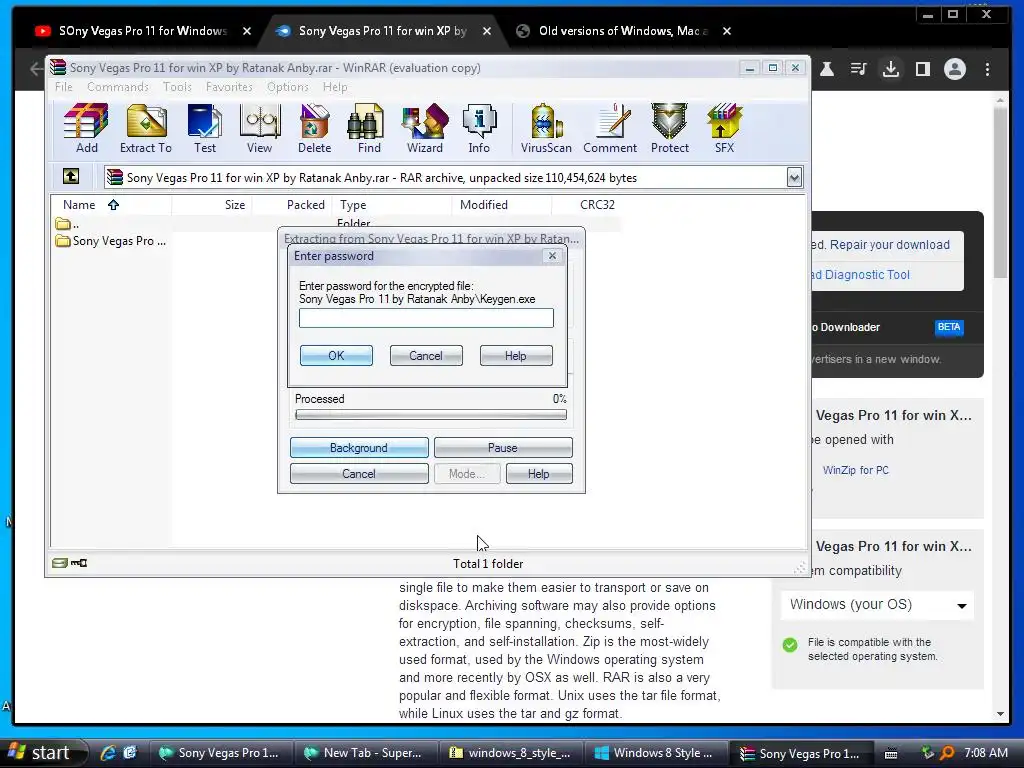Click the Info toolbar icon
This screenshot has width=1024, height=768.
pos(479,128)
